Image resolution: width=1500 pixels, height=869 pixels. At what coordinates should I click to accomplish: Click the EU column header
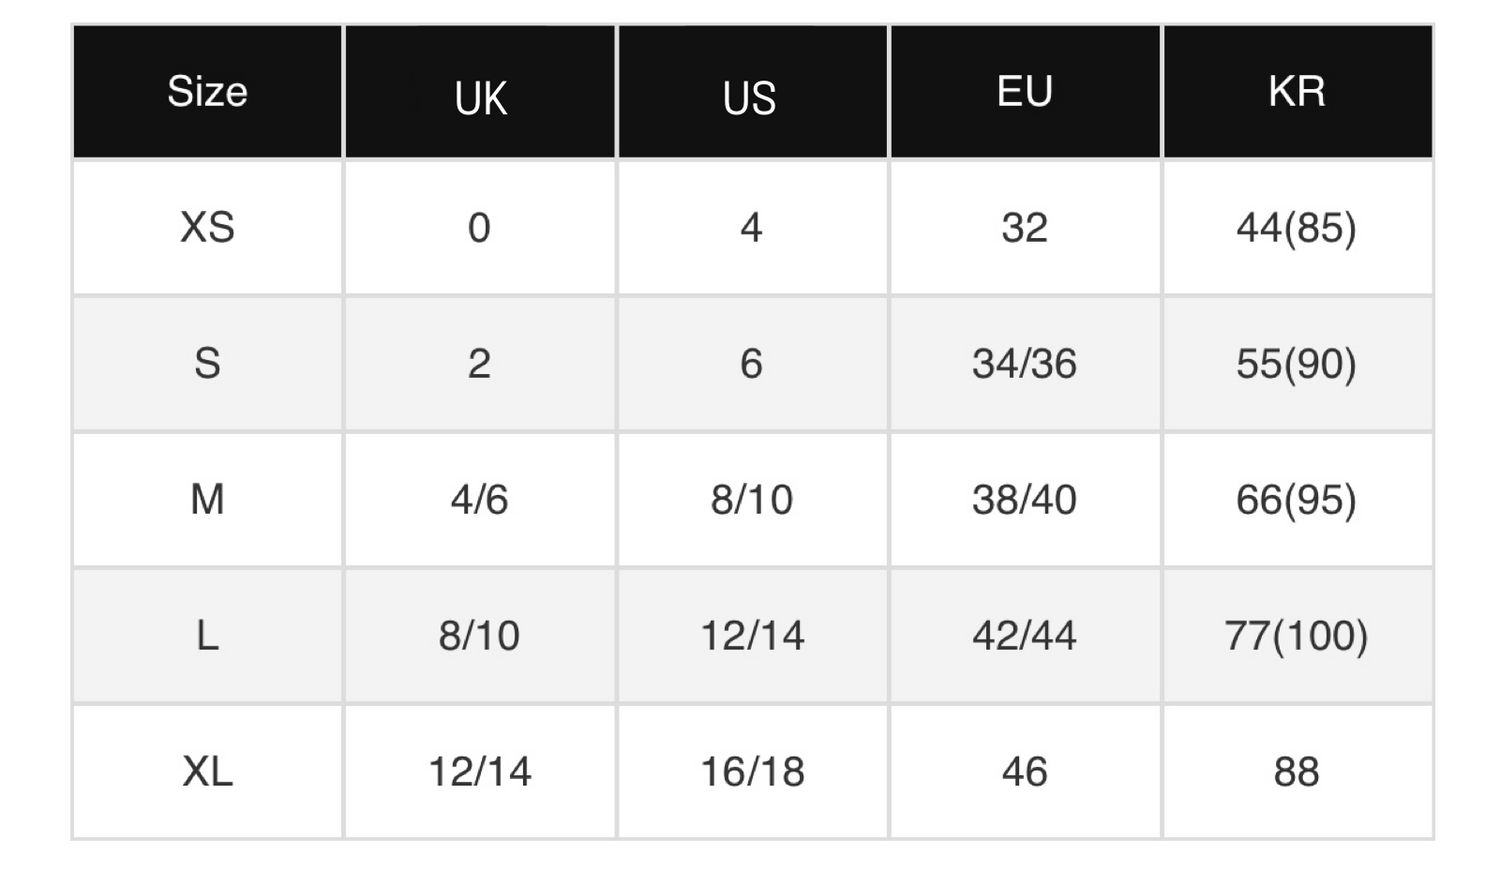click(1024, 92)
